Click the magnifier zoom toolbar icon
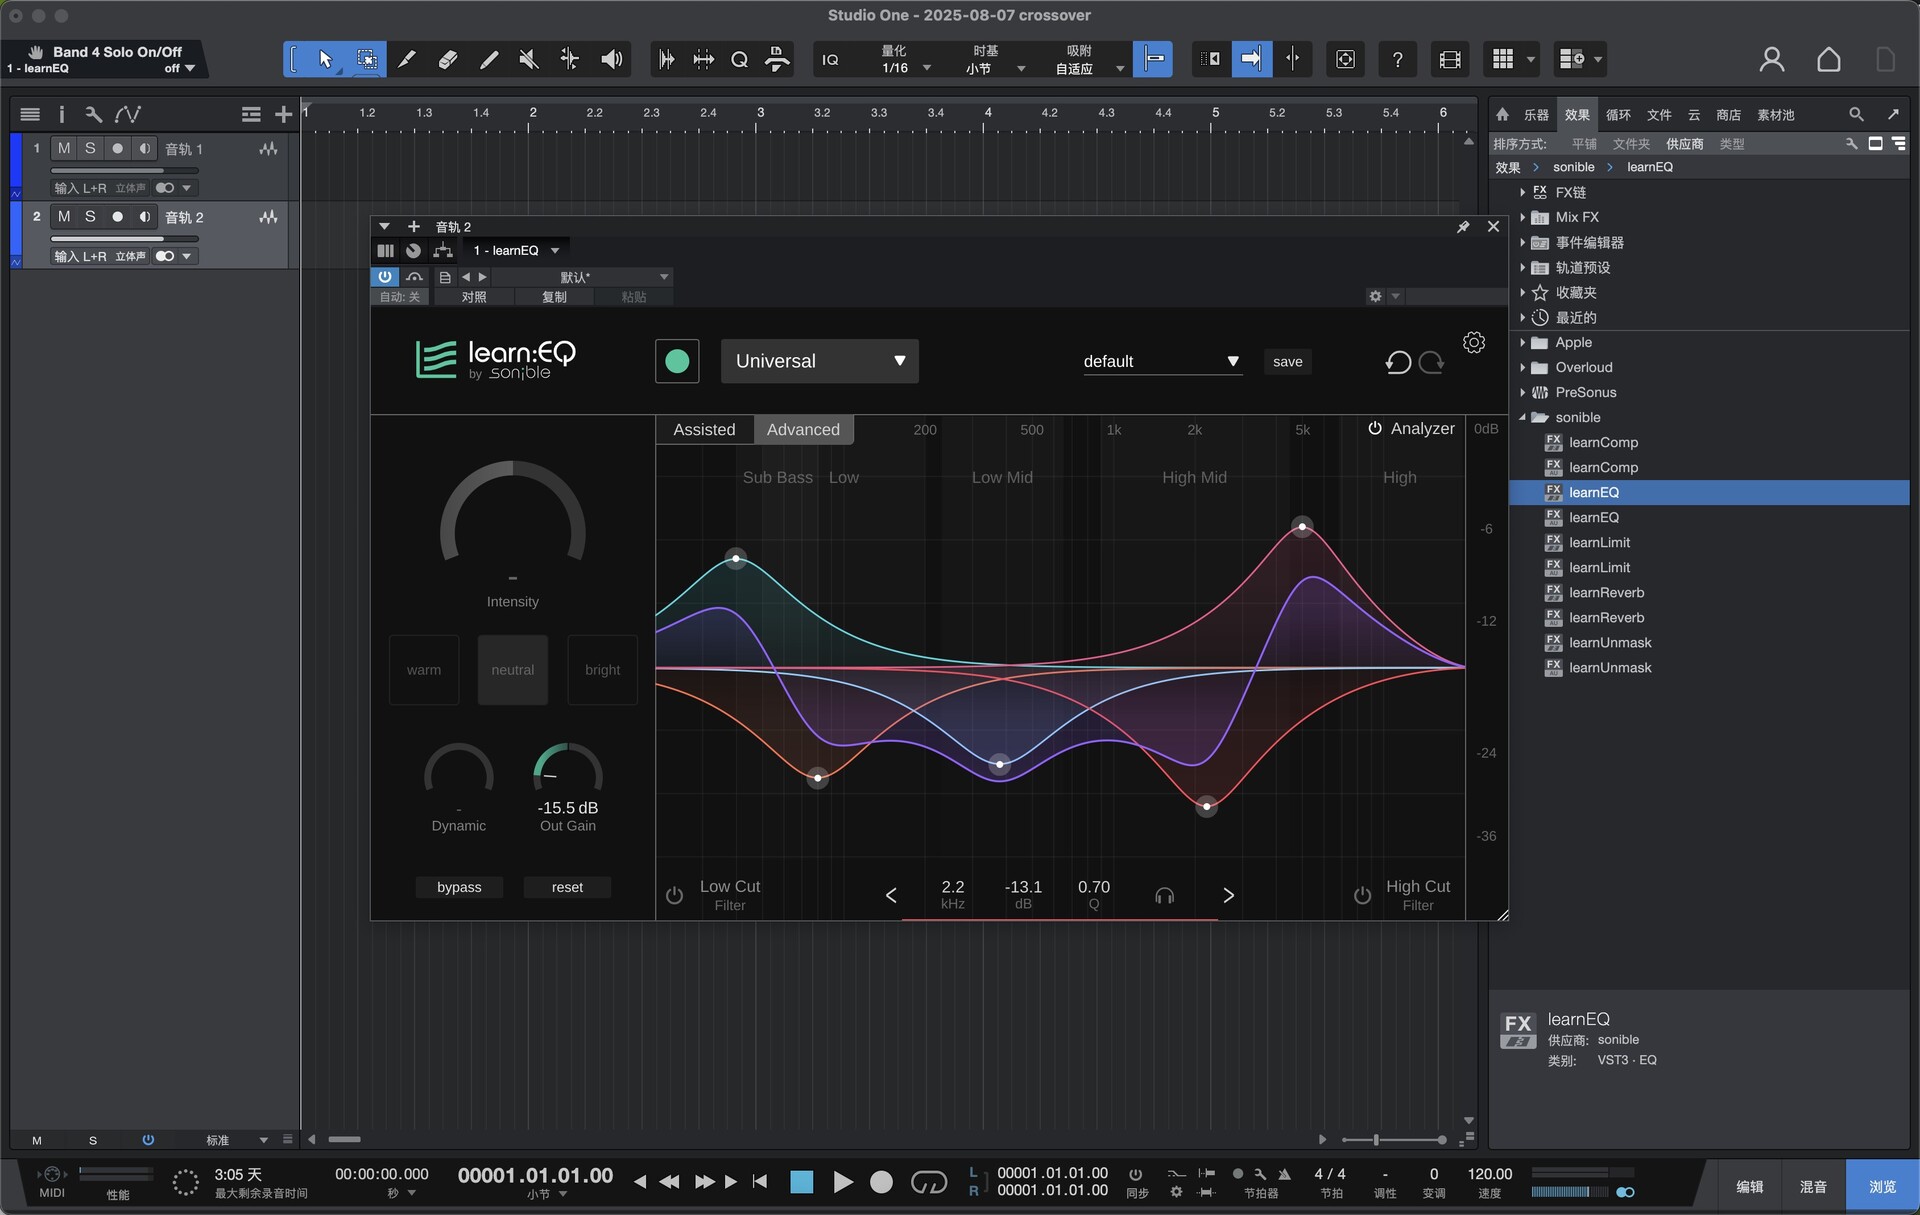This screenshot has width=1920, height=1215. pyautogui.click(x=740, y=60)
